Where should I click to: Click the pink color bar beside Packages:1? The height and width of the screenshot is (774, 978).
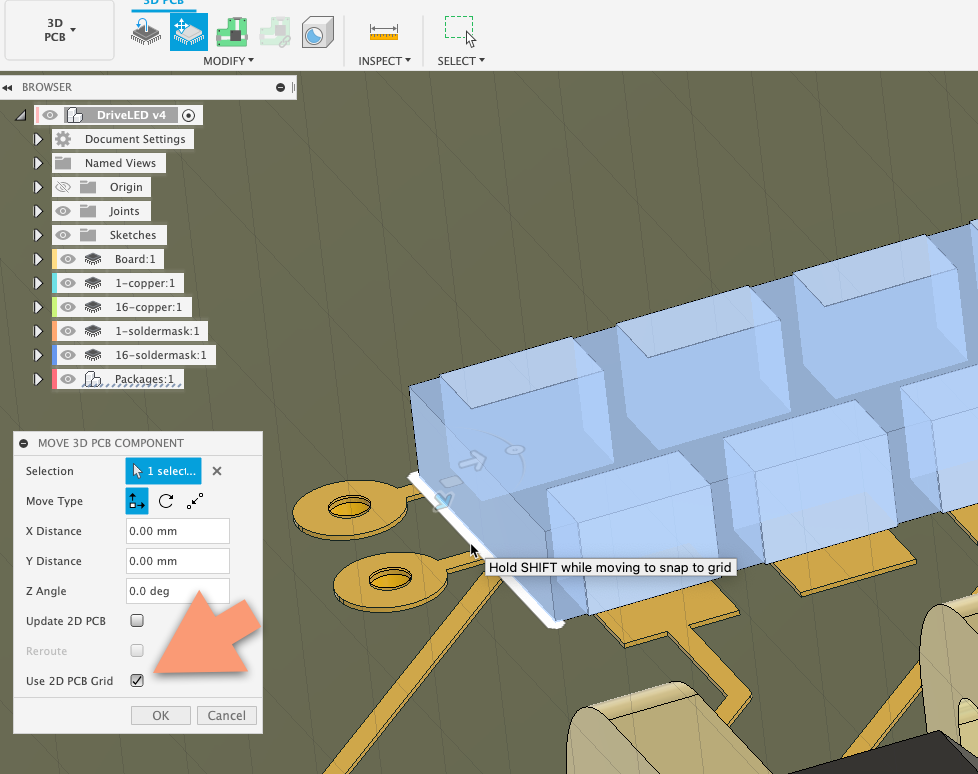coord(55,379)
